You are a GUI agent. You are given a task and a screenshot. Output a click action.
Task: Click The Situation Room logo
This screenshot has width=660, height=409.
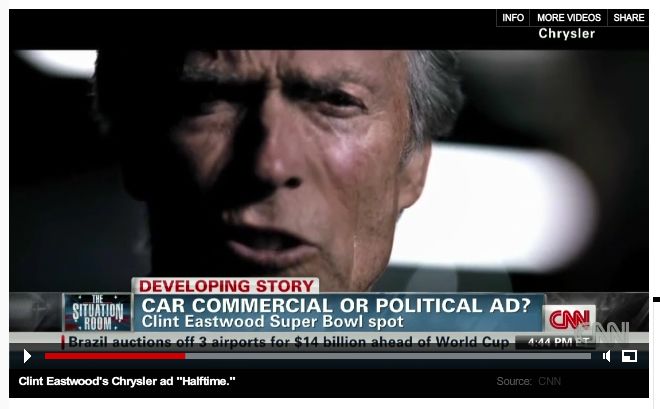pos(97,313)
